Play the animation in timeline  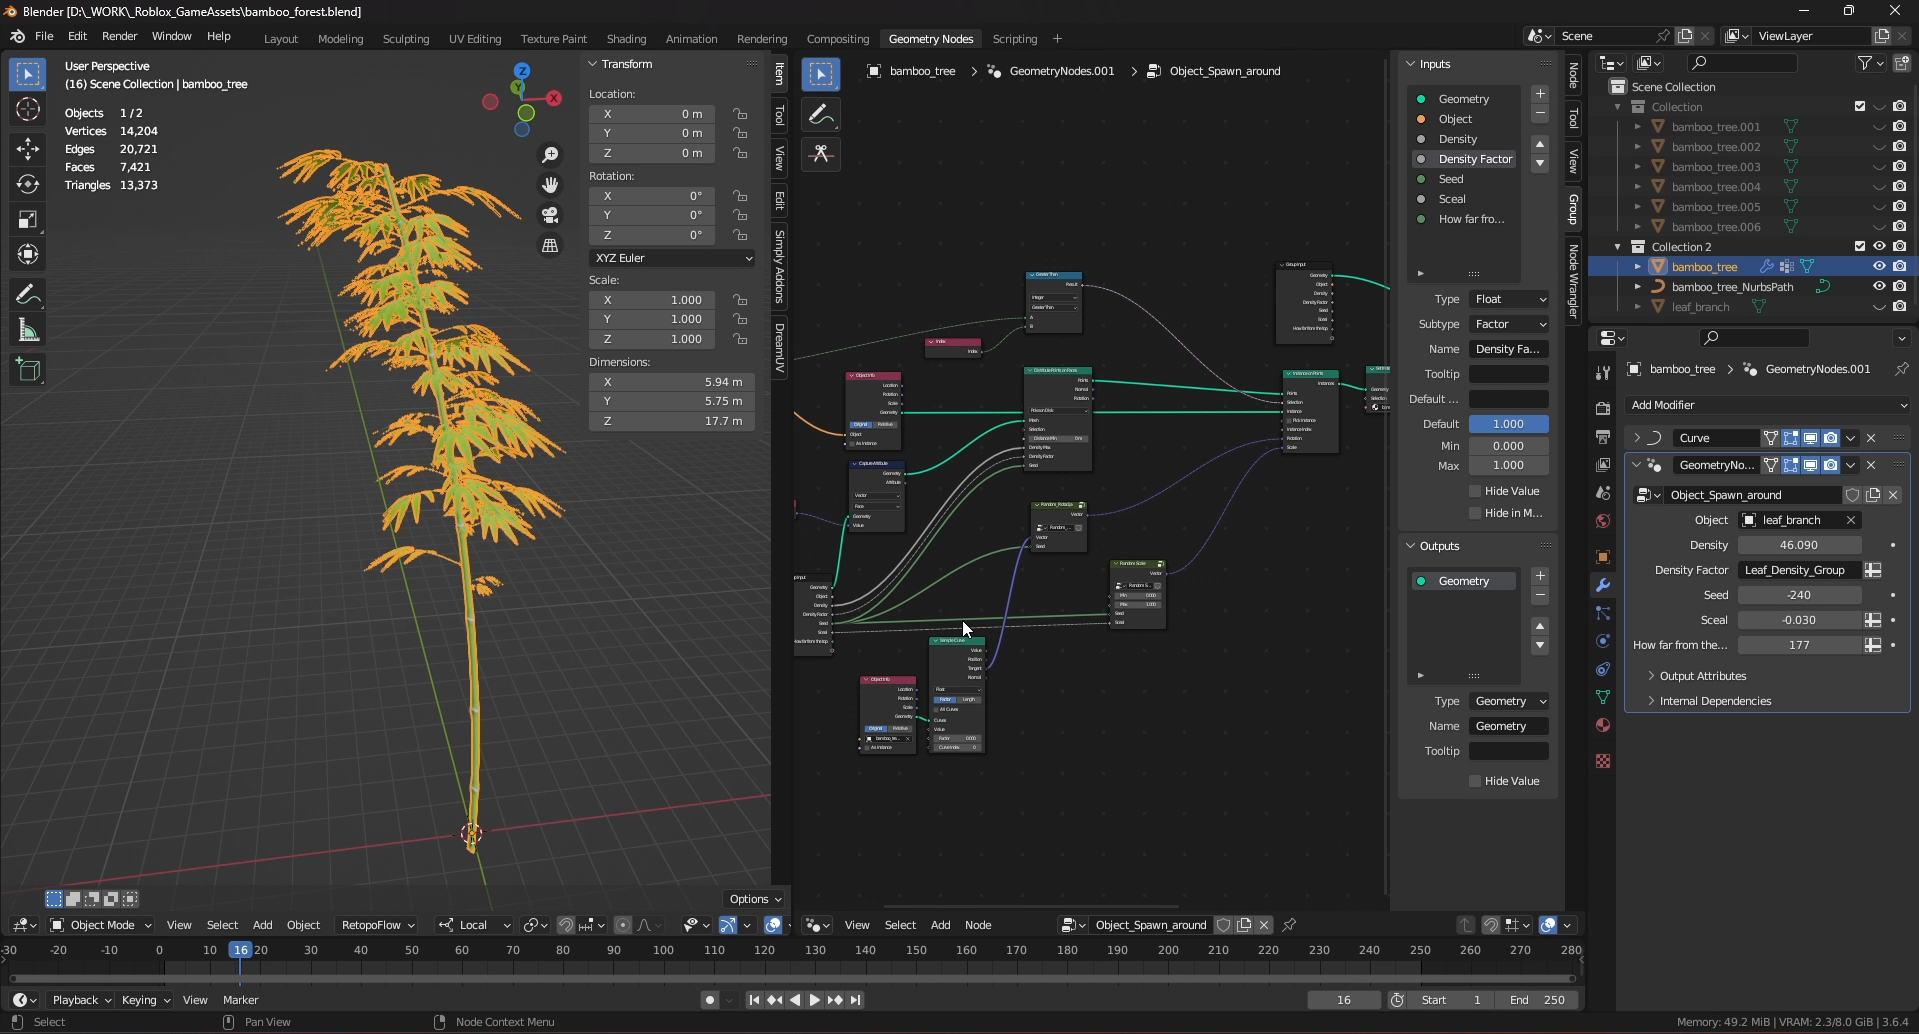pos(814,1000)
